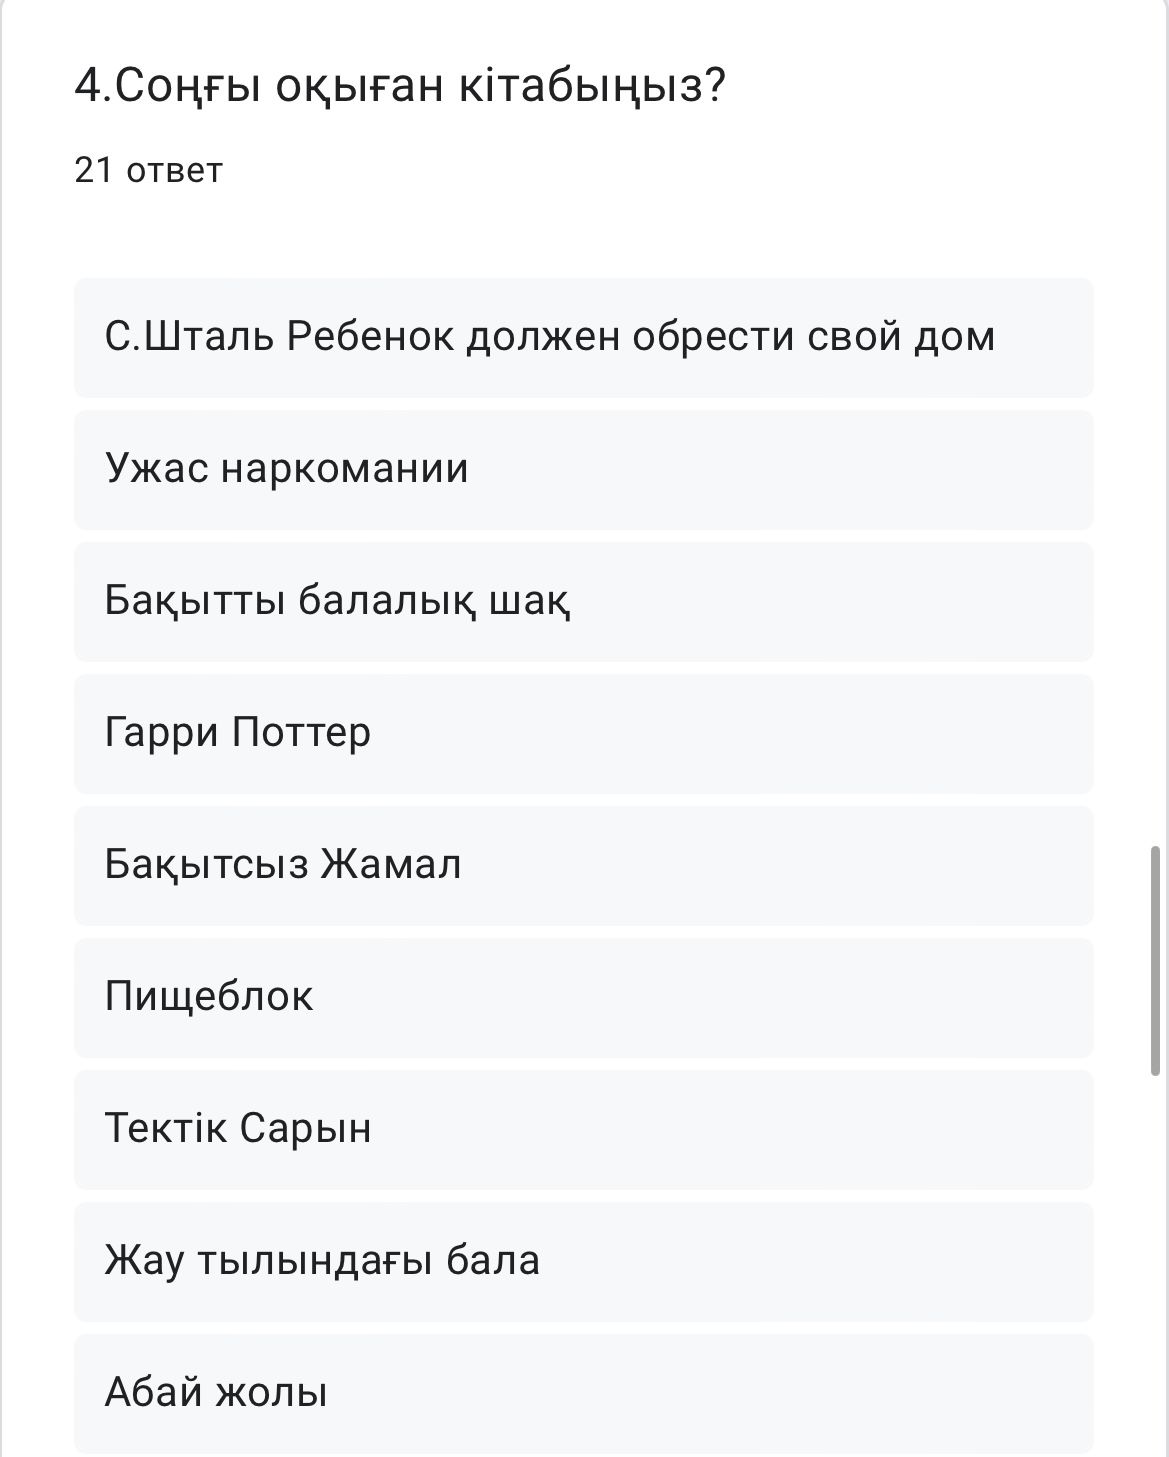
Task: Click the "Абай жолы" answer row
Action: click(x=583, y=1393)
